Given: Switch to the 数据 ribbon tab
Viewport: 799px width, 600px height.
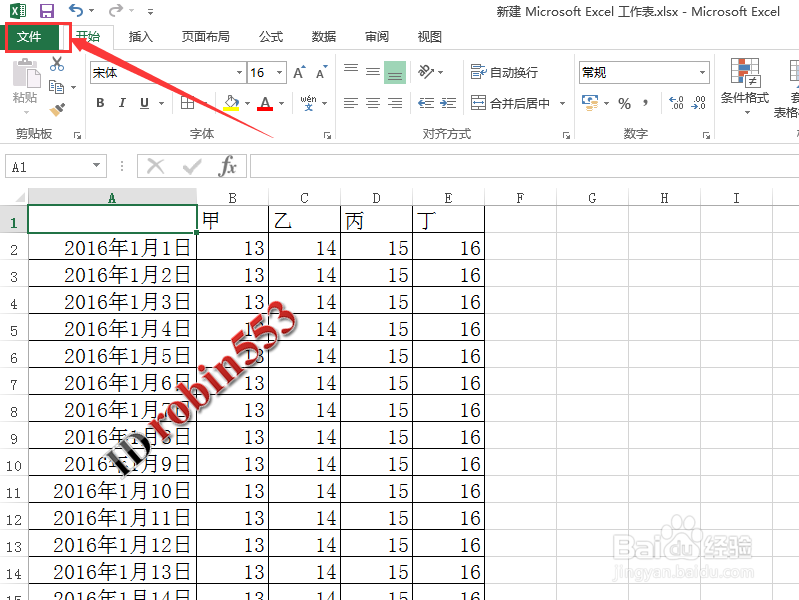Looking at the screenshot, I should pos(324,37).
